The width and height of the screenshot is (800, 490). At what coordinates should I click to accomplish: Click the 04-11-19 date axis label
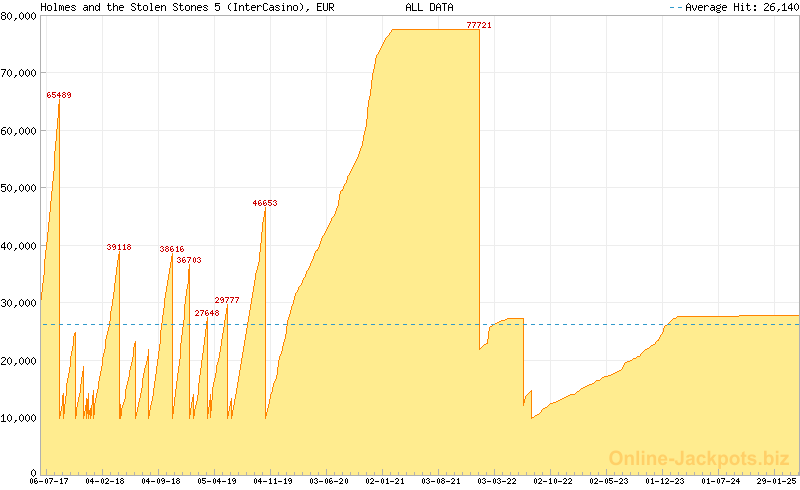[x=273, y=481]
